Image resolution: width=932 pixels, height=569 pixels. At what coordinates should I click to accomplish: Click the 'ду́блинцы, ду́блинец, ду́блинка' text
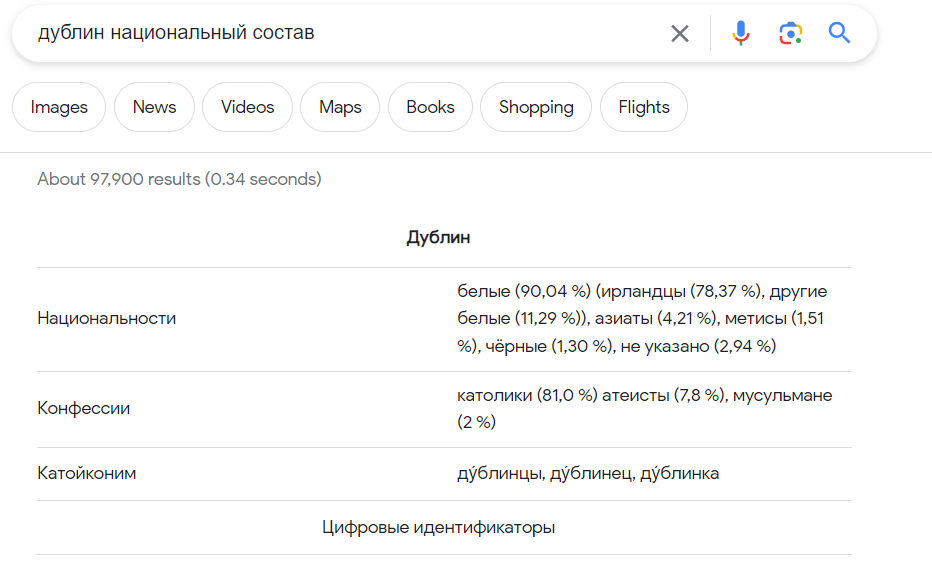(x=588, y=473)
